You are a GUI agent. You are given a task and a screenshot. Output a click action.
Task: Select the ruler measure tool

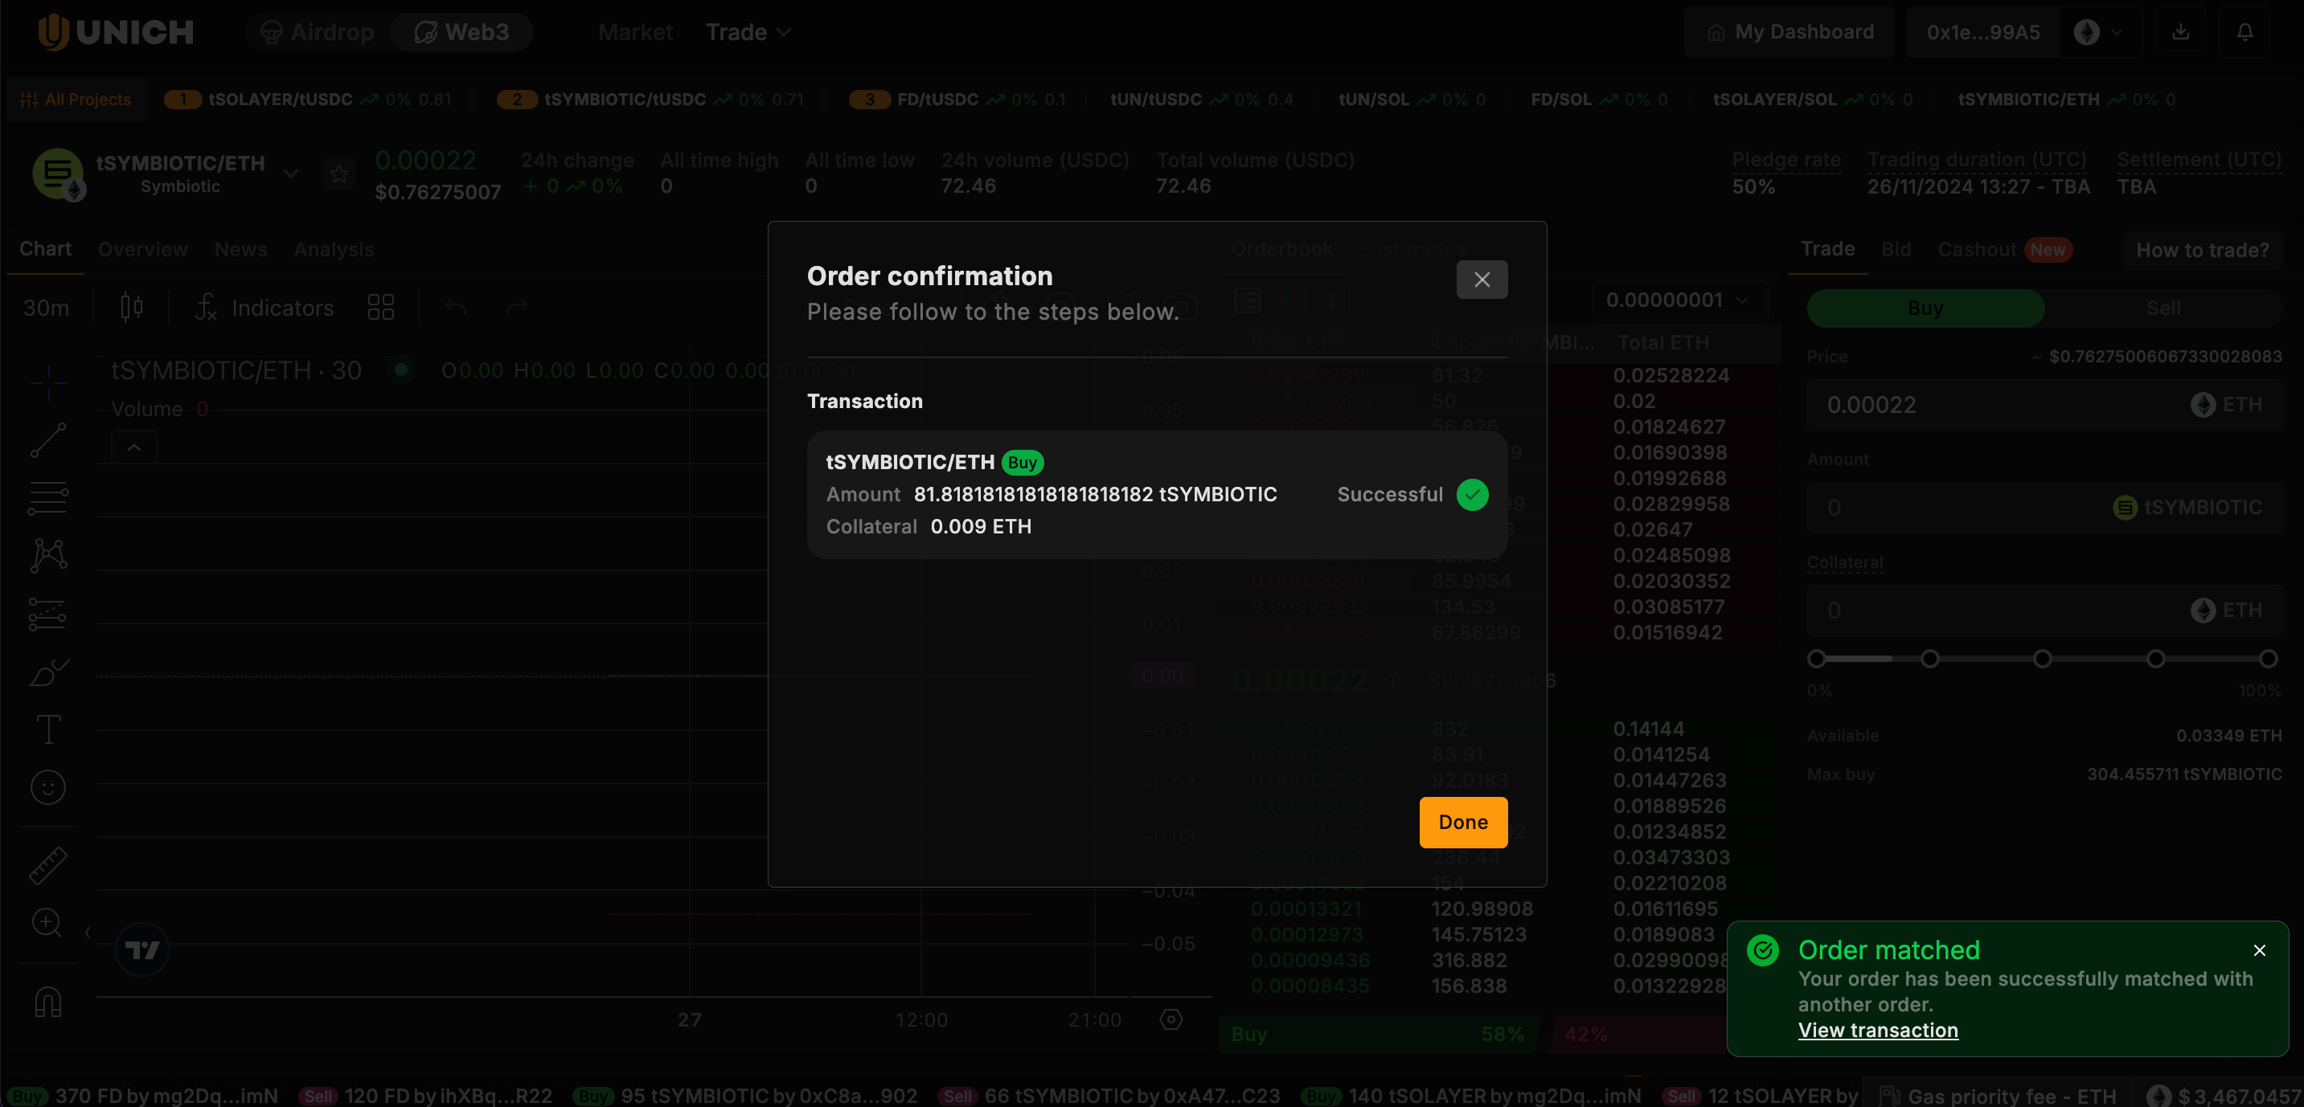[x=48, y=865]
